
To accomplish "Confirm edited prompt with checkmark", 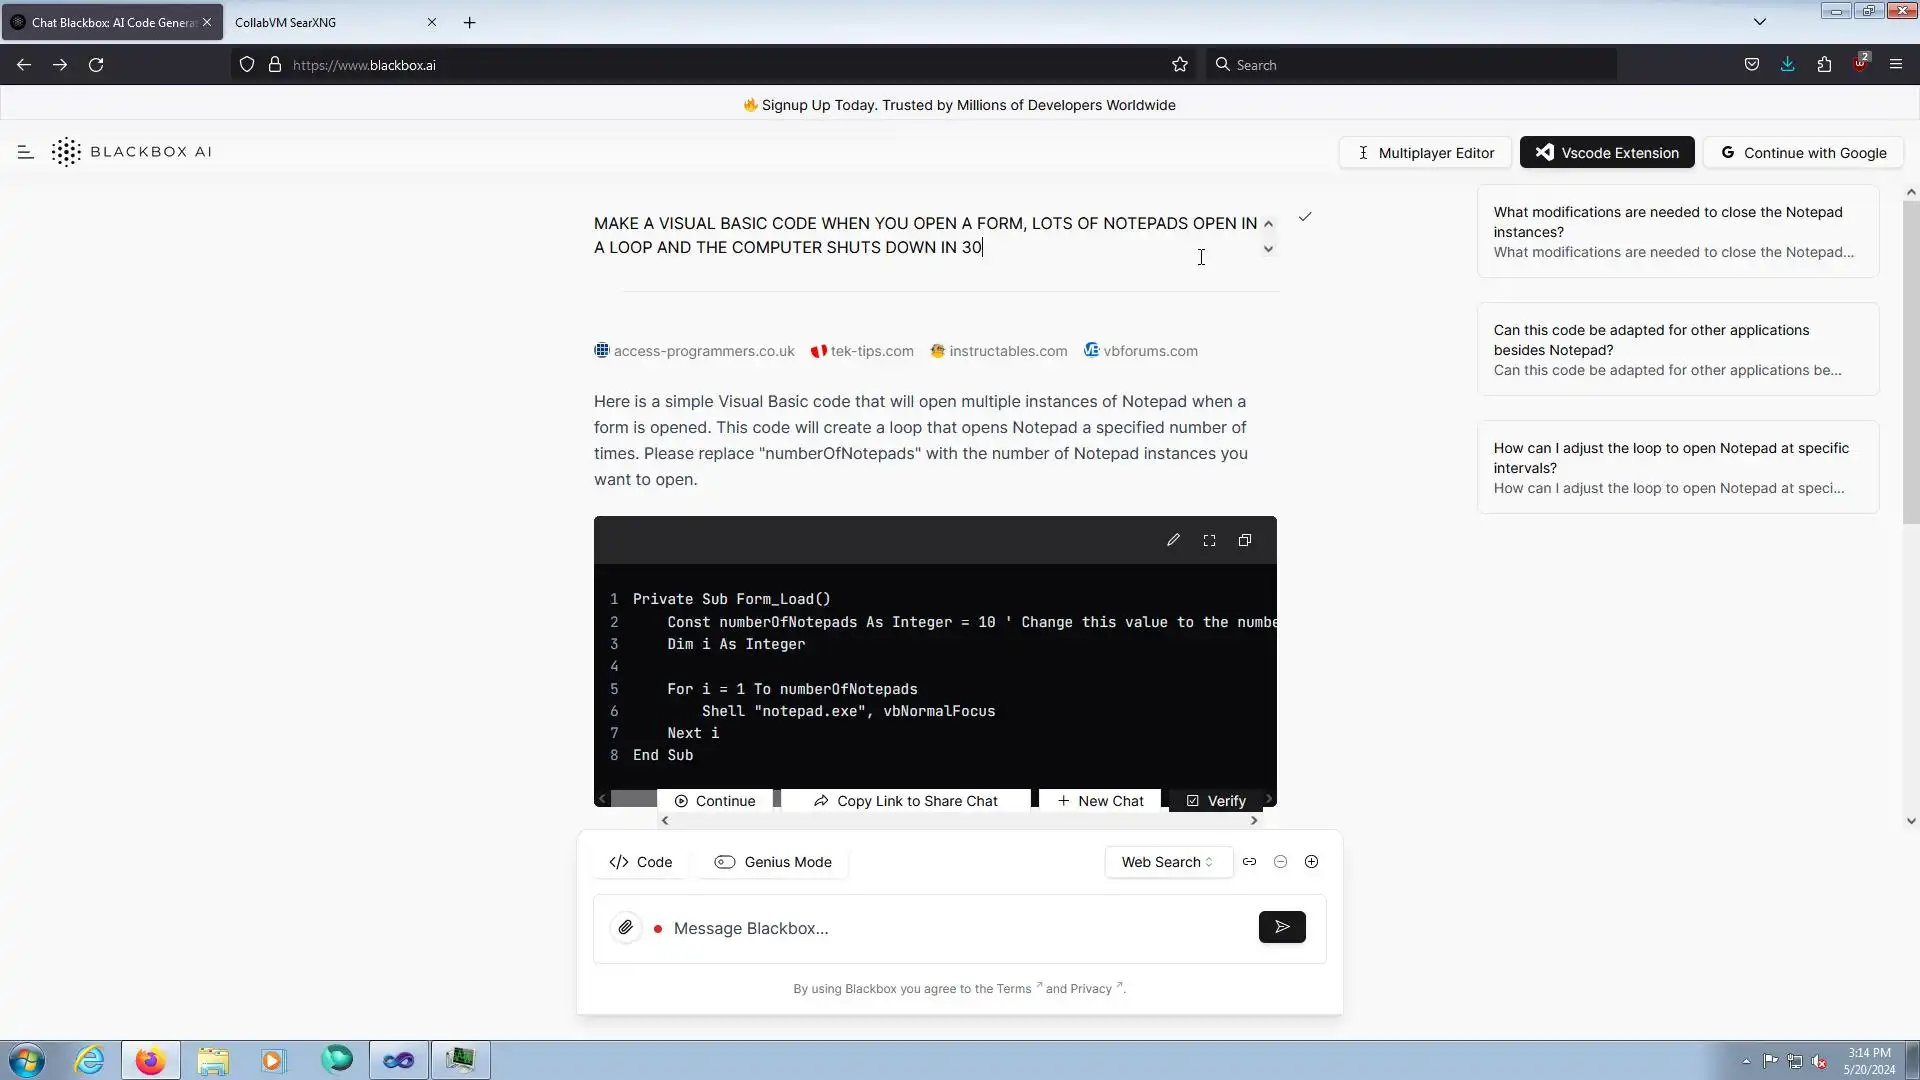I will click(1305, 217).
